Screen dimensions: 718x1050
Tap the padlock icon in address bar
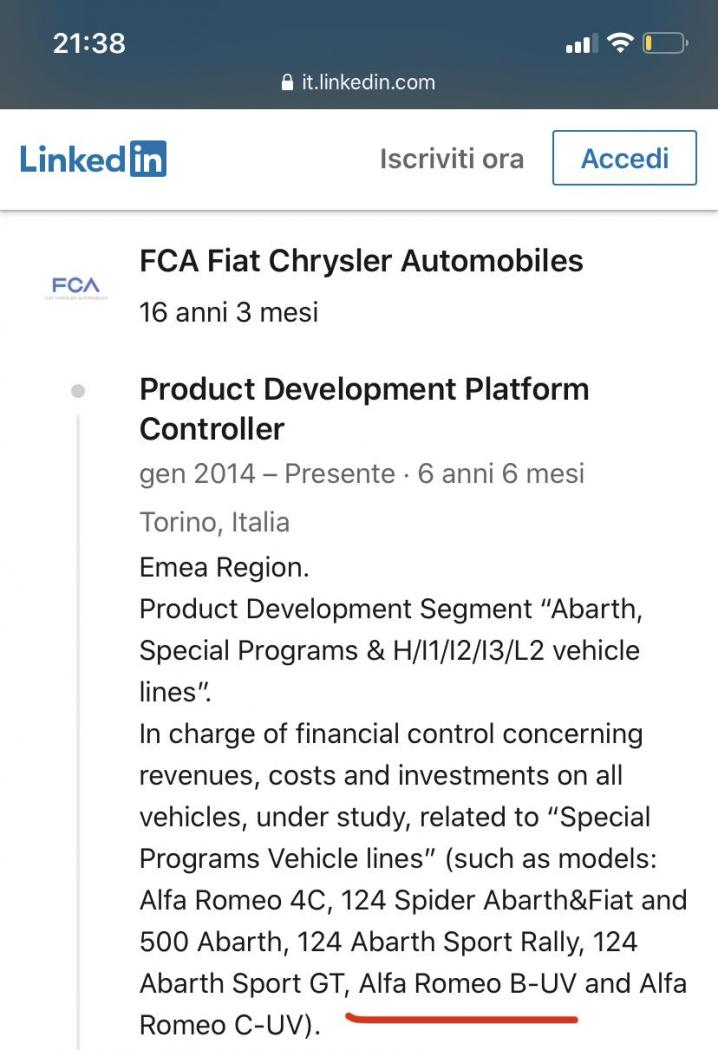pyautogui.click(x=289, y=82)
